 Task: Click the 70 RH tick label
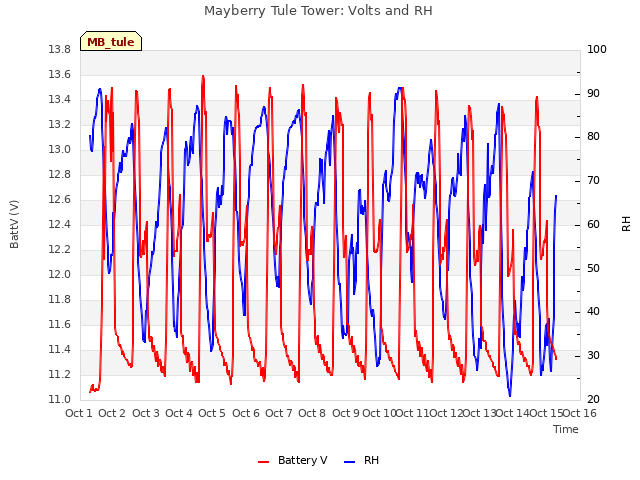click(593, 181)
